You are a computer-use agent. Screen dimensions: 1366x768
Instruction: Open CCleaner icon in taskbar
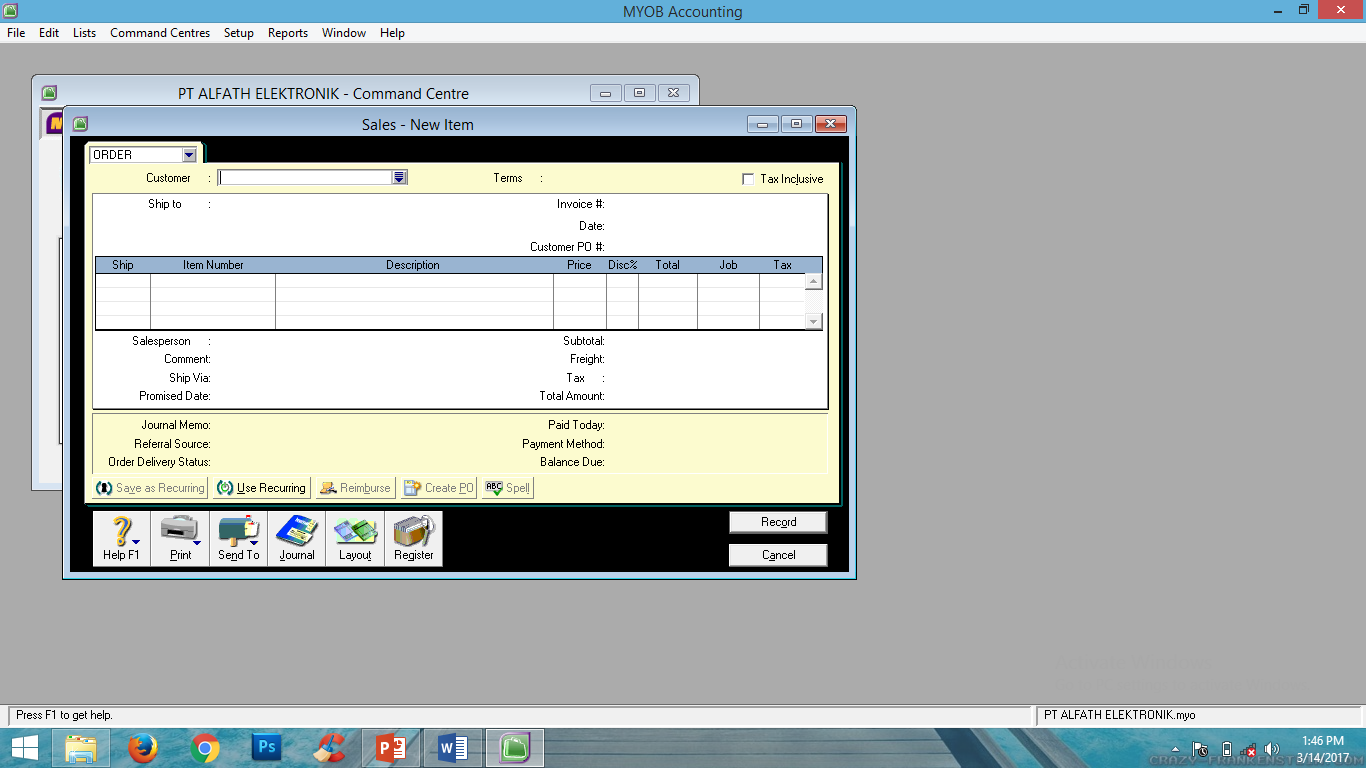329,748
